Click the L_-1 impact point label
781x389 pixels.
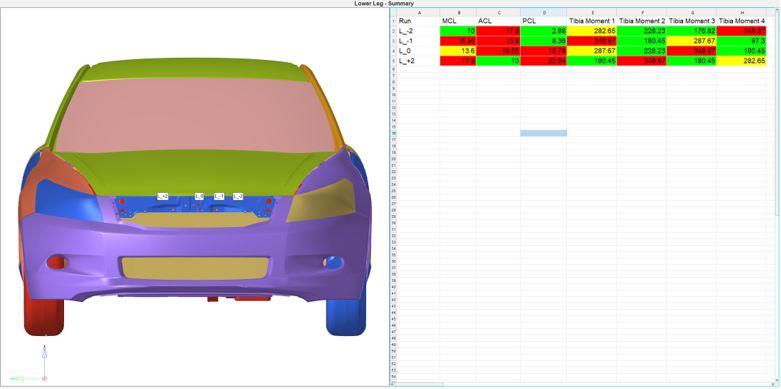[x=219, y=196]
